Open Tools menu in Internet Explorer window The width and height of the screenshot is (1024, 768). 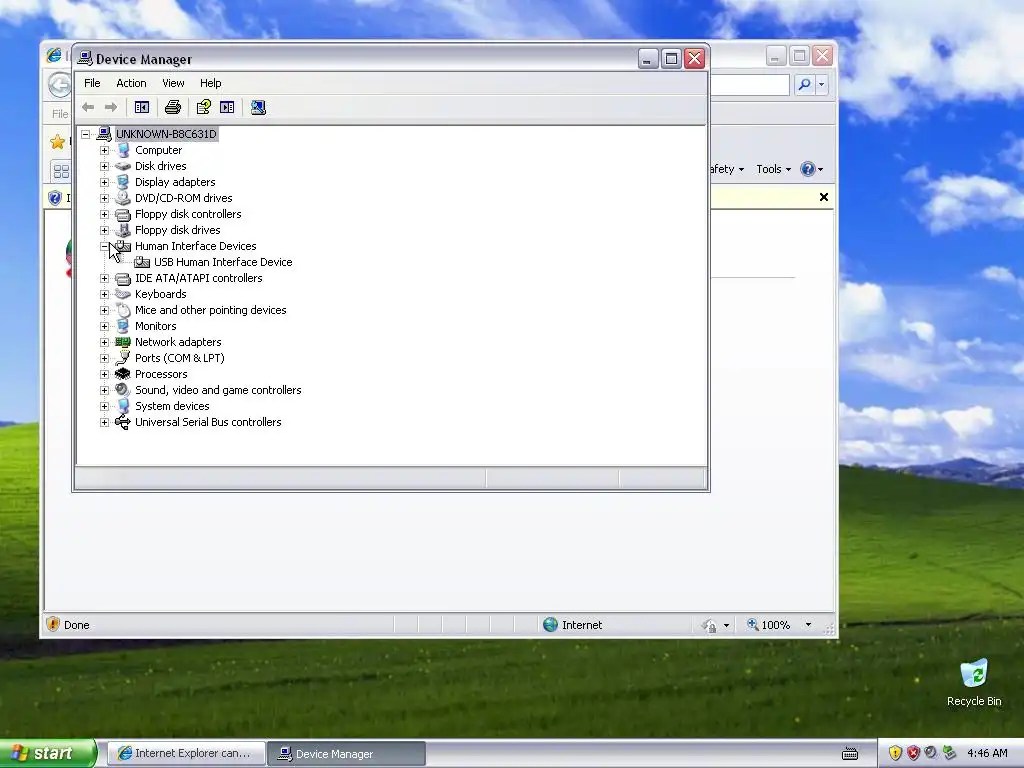773,169
